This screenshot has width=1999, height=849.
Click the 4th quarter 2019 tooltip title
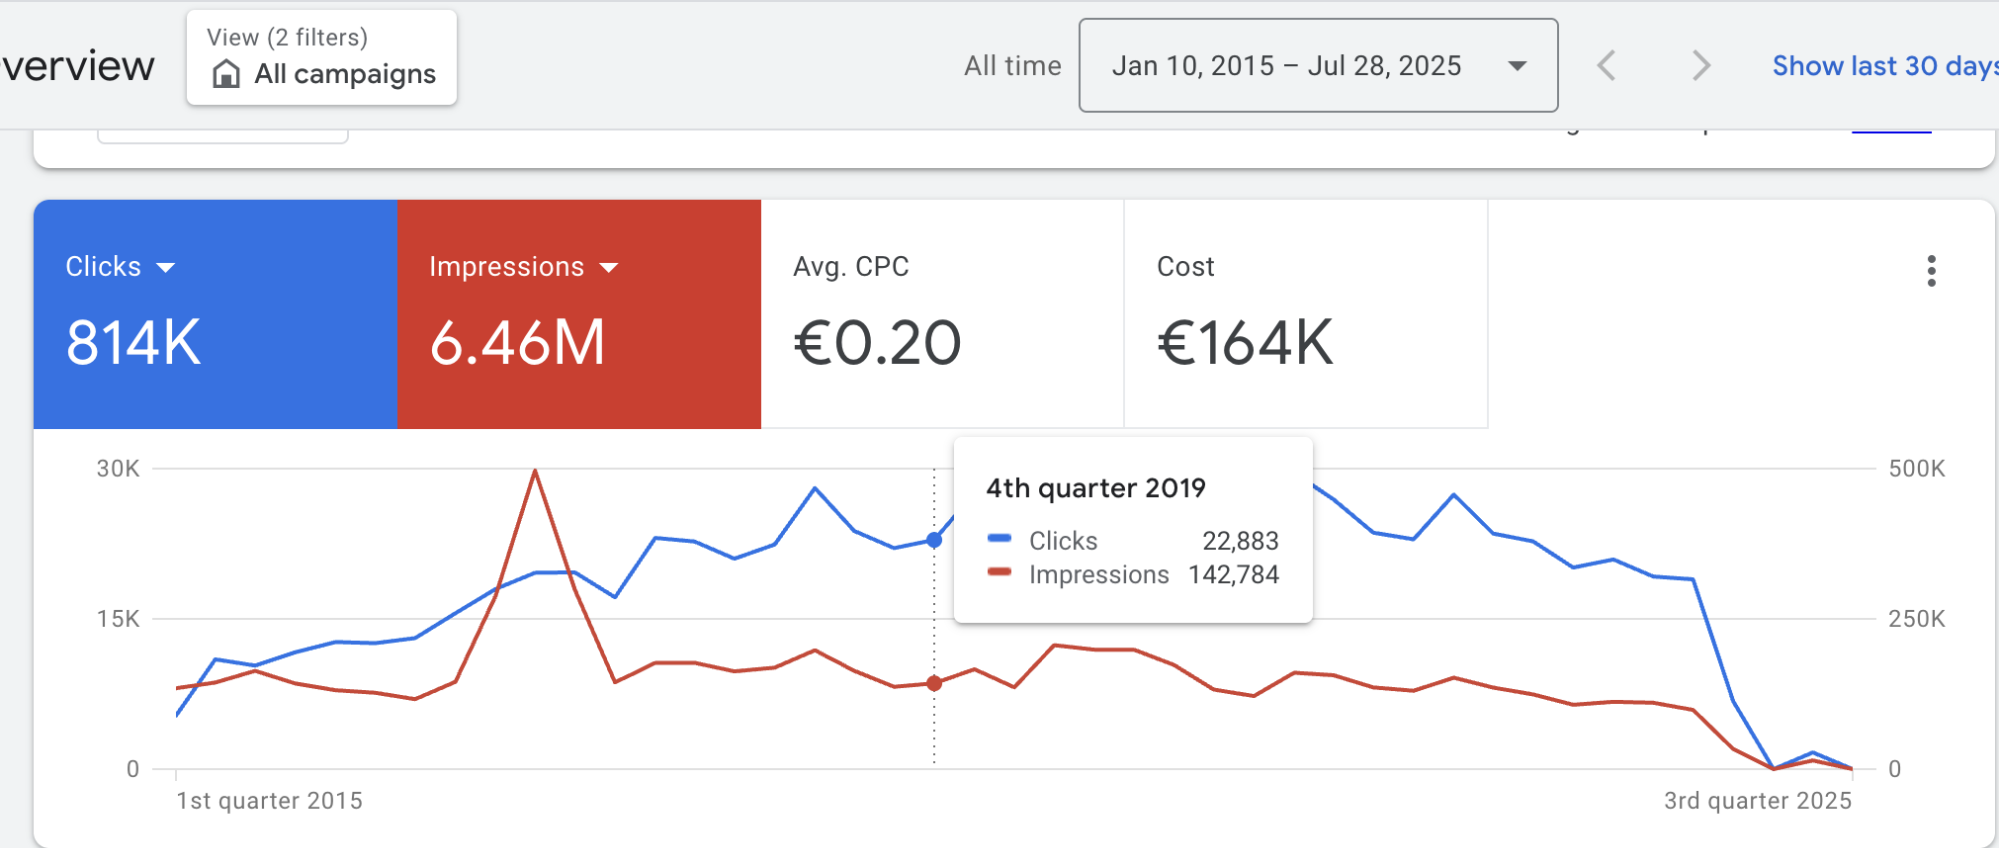pyautogui.click(x=1095, y=488)
